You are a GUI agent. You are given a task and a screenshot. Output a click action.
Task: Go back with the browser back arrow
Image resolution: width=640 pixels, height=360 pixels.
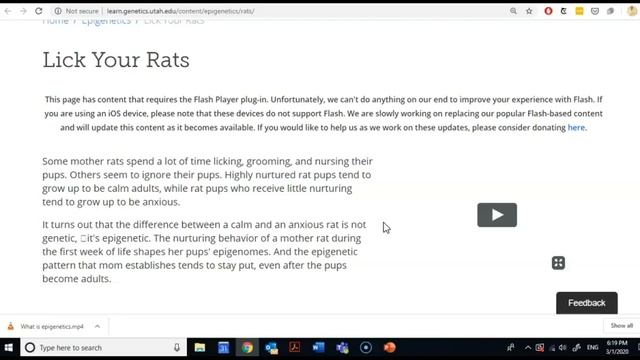click(x=8, y=11)
